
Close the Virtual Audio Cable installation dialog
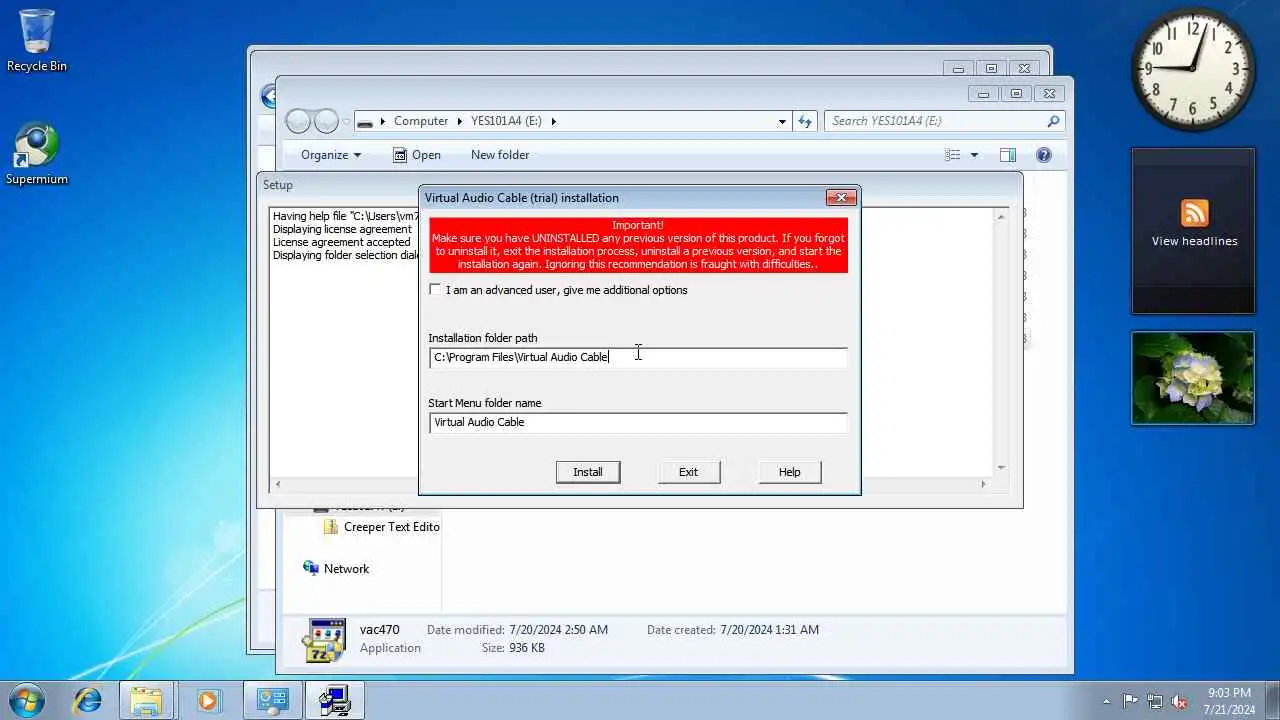[x=841, y=198]
